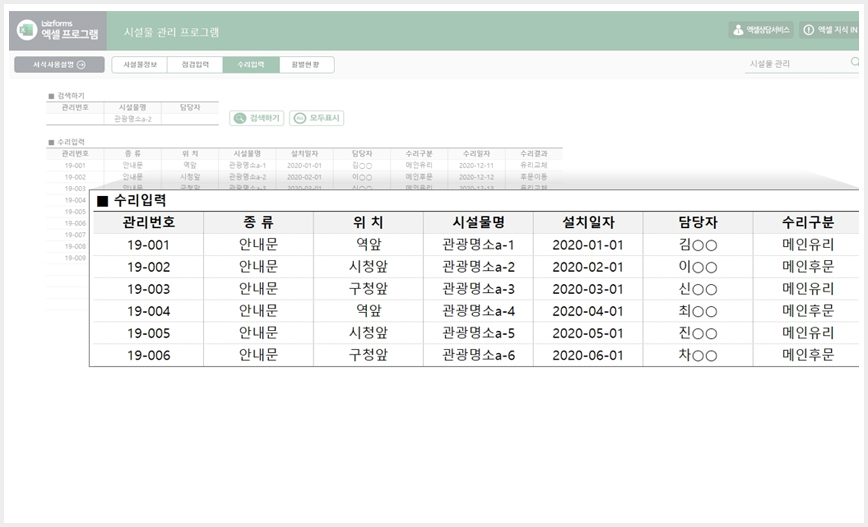This screenshot has width=868, height=527.
Task: Click the arrow circle icon in 서식사용설명
Action: click(x=81, y=65)
